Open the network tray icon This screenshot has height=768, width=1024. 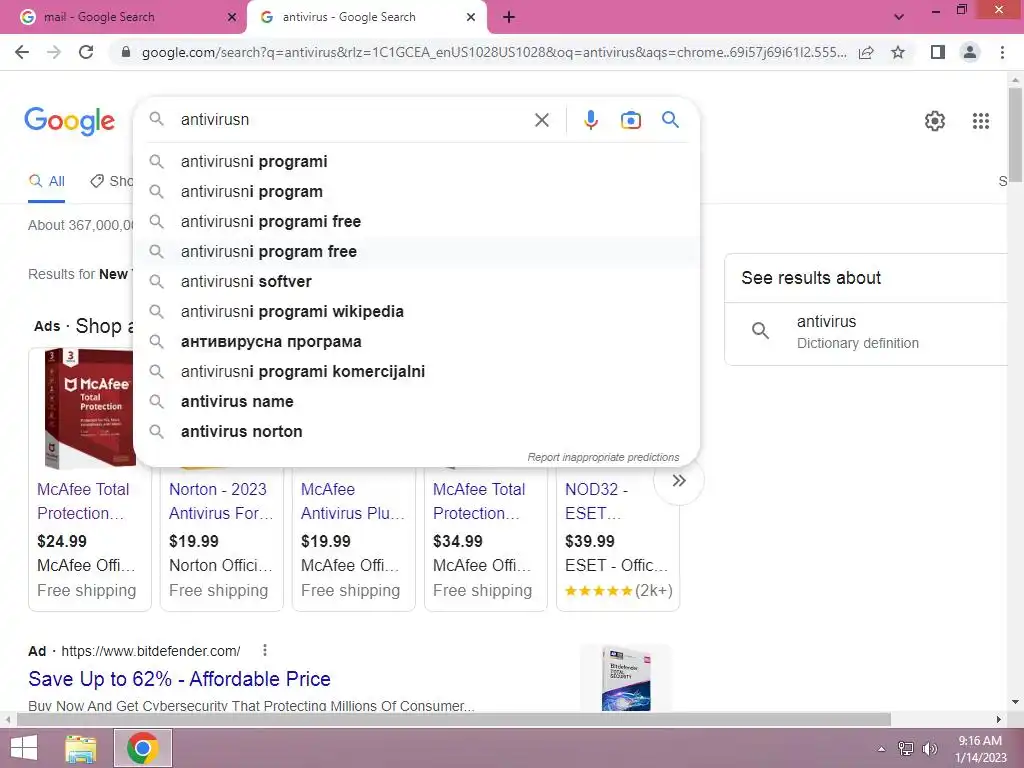[905, 749]
